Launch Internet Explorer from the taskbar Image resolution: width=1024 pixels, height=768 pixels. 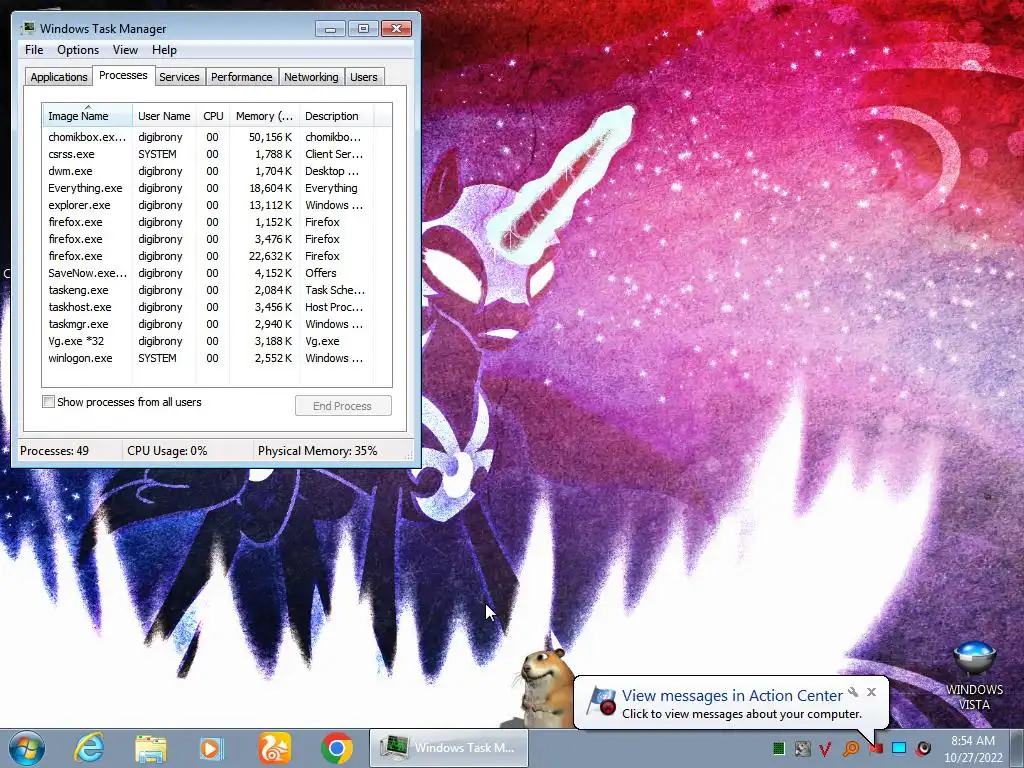tap(89, 748)
